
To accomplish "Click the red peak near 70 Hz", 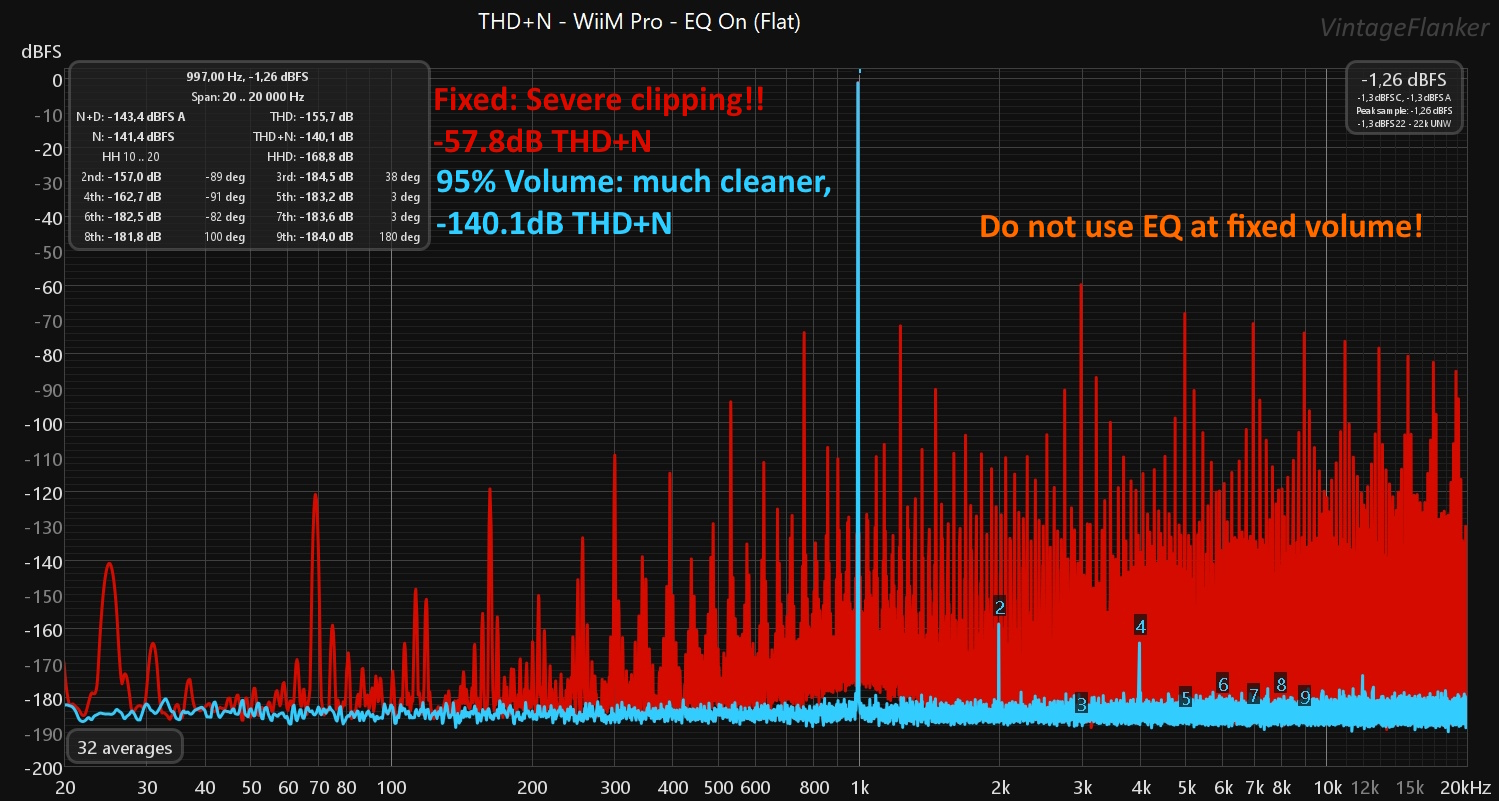I will [315, 600].
